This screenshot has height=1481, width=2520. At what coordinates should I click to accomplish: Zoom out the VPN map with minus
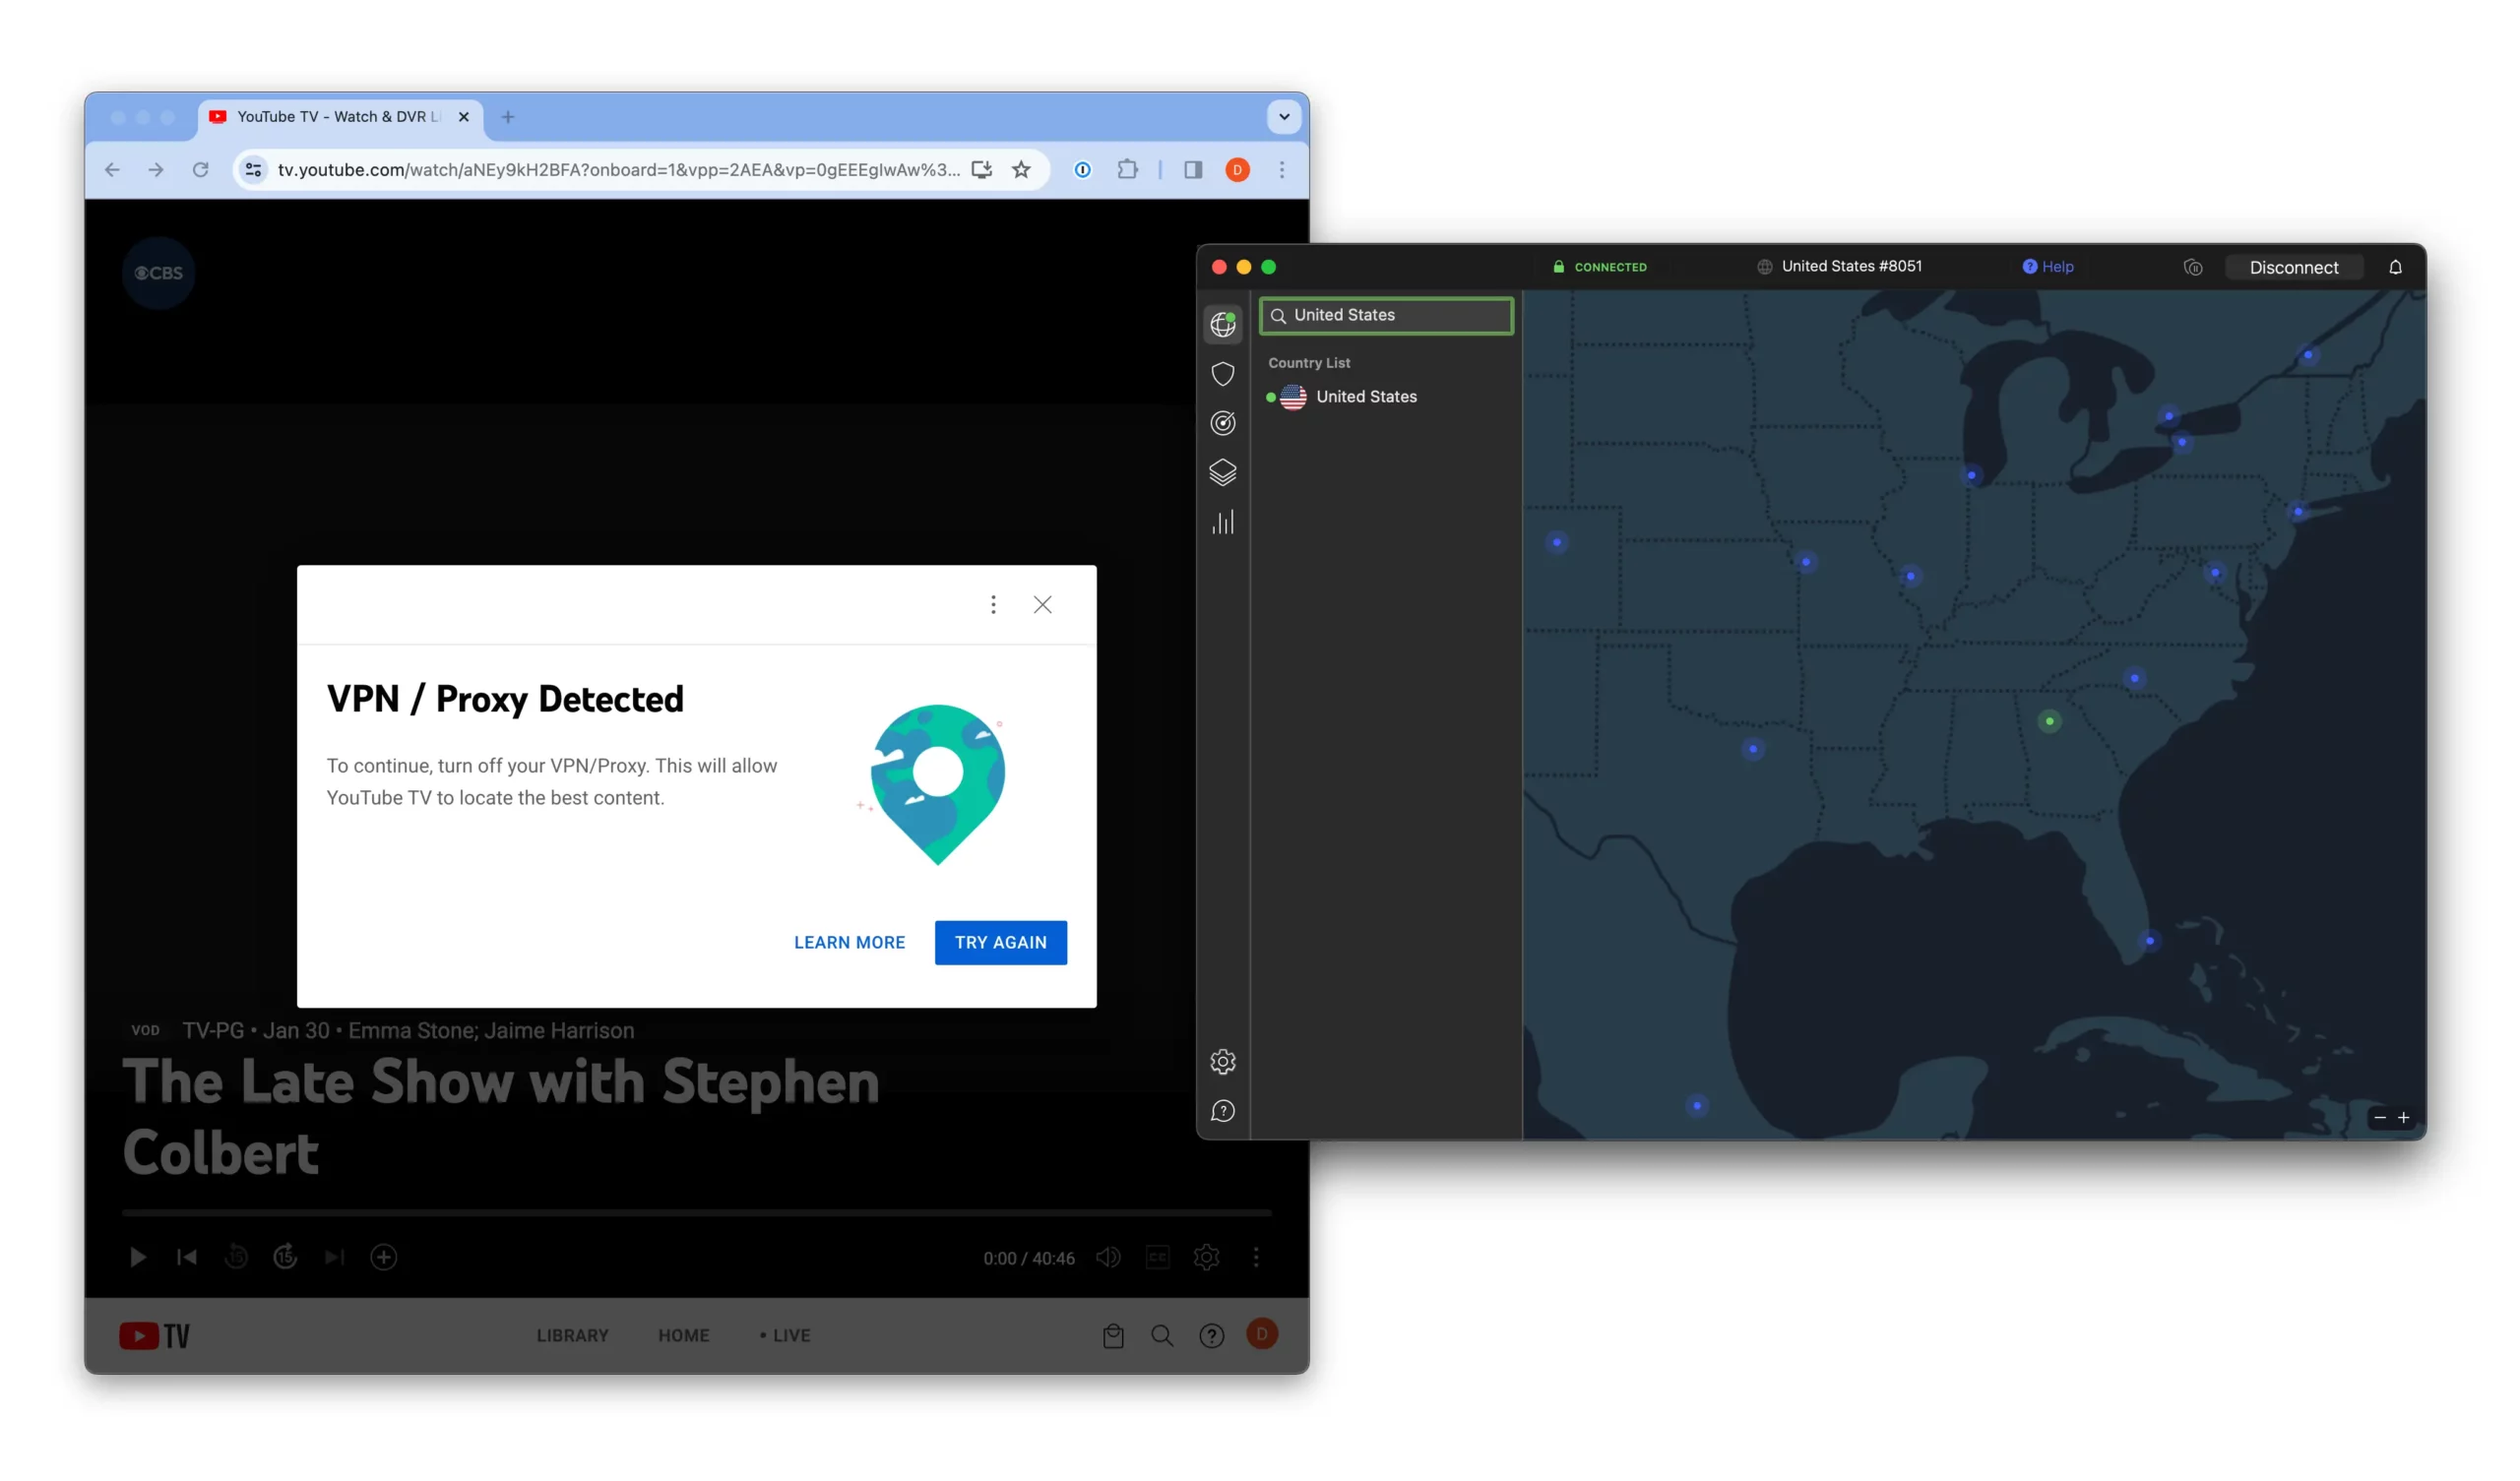(2379, 1117)
